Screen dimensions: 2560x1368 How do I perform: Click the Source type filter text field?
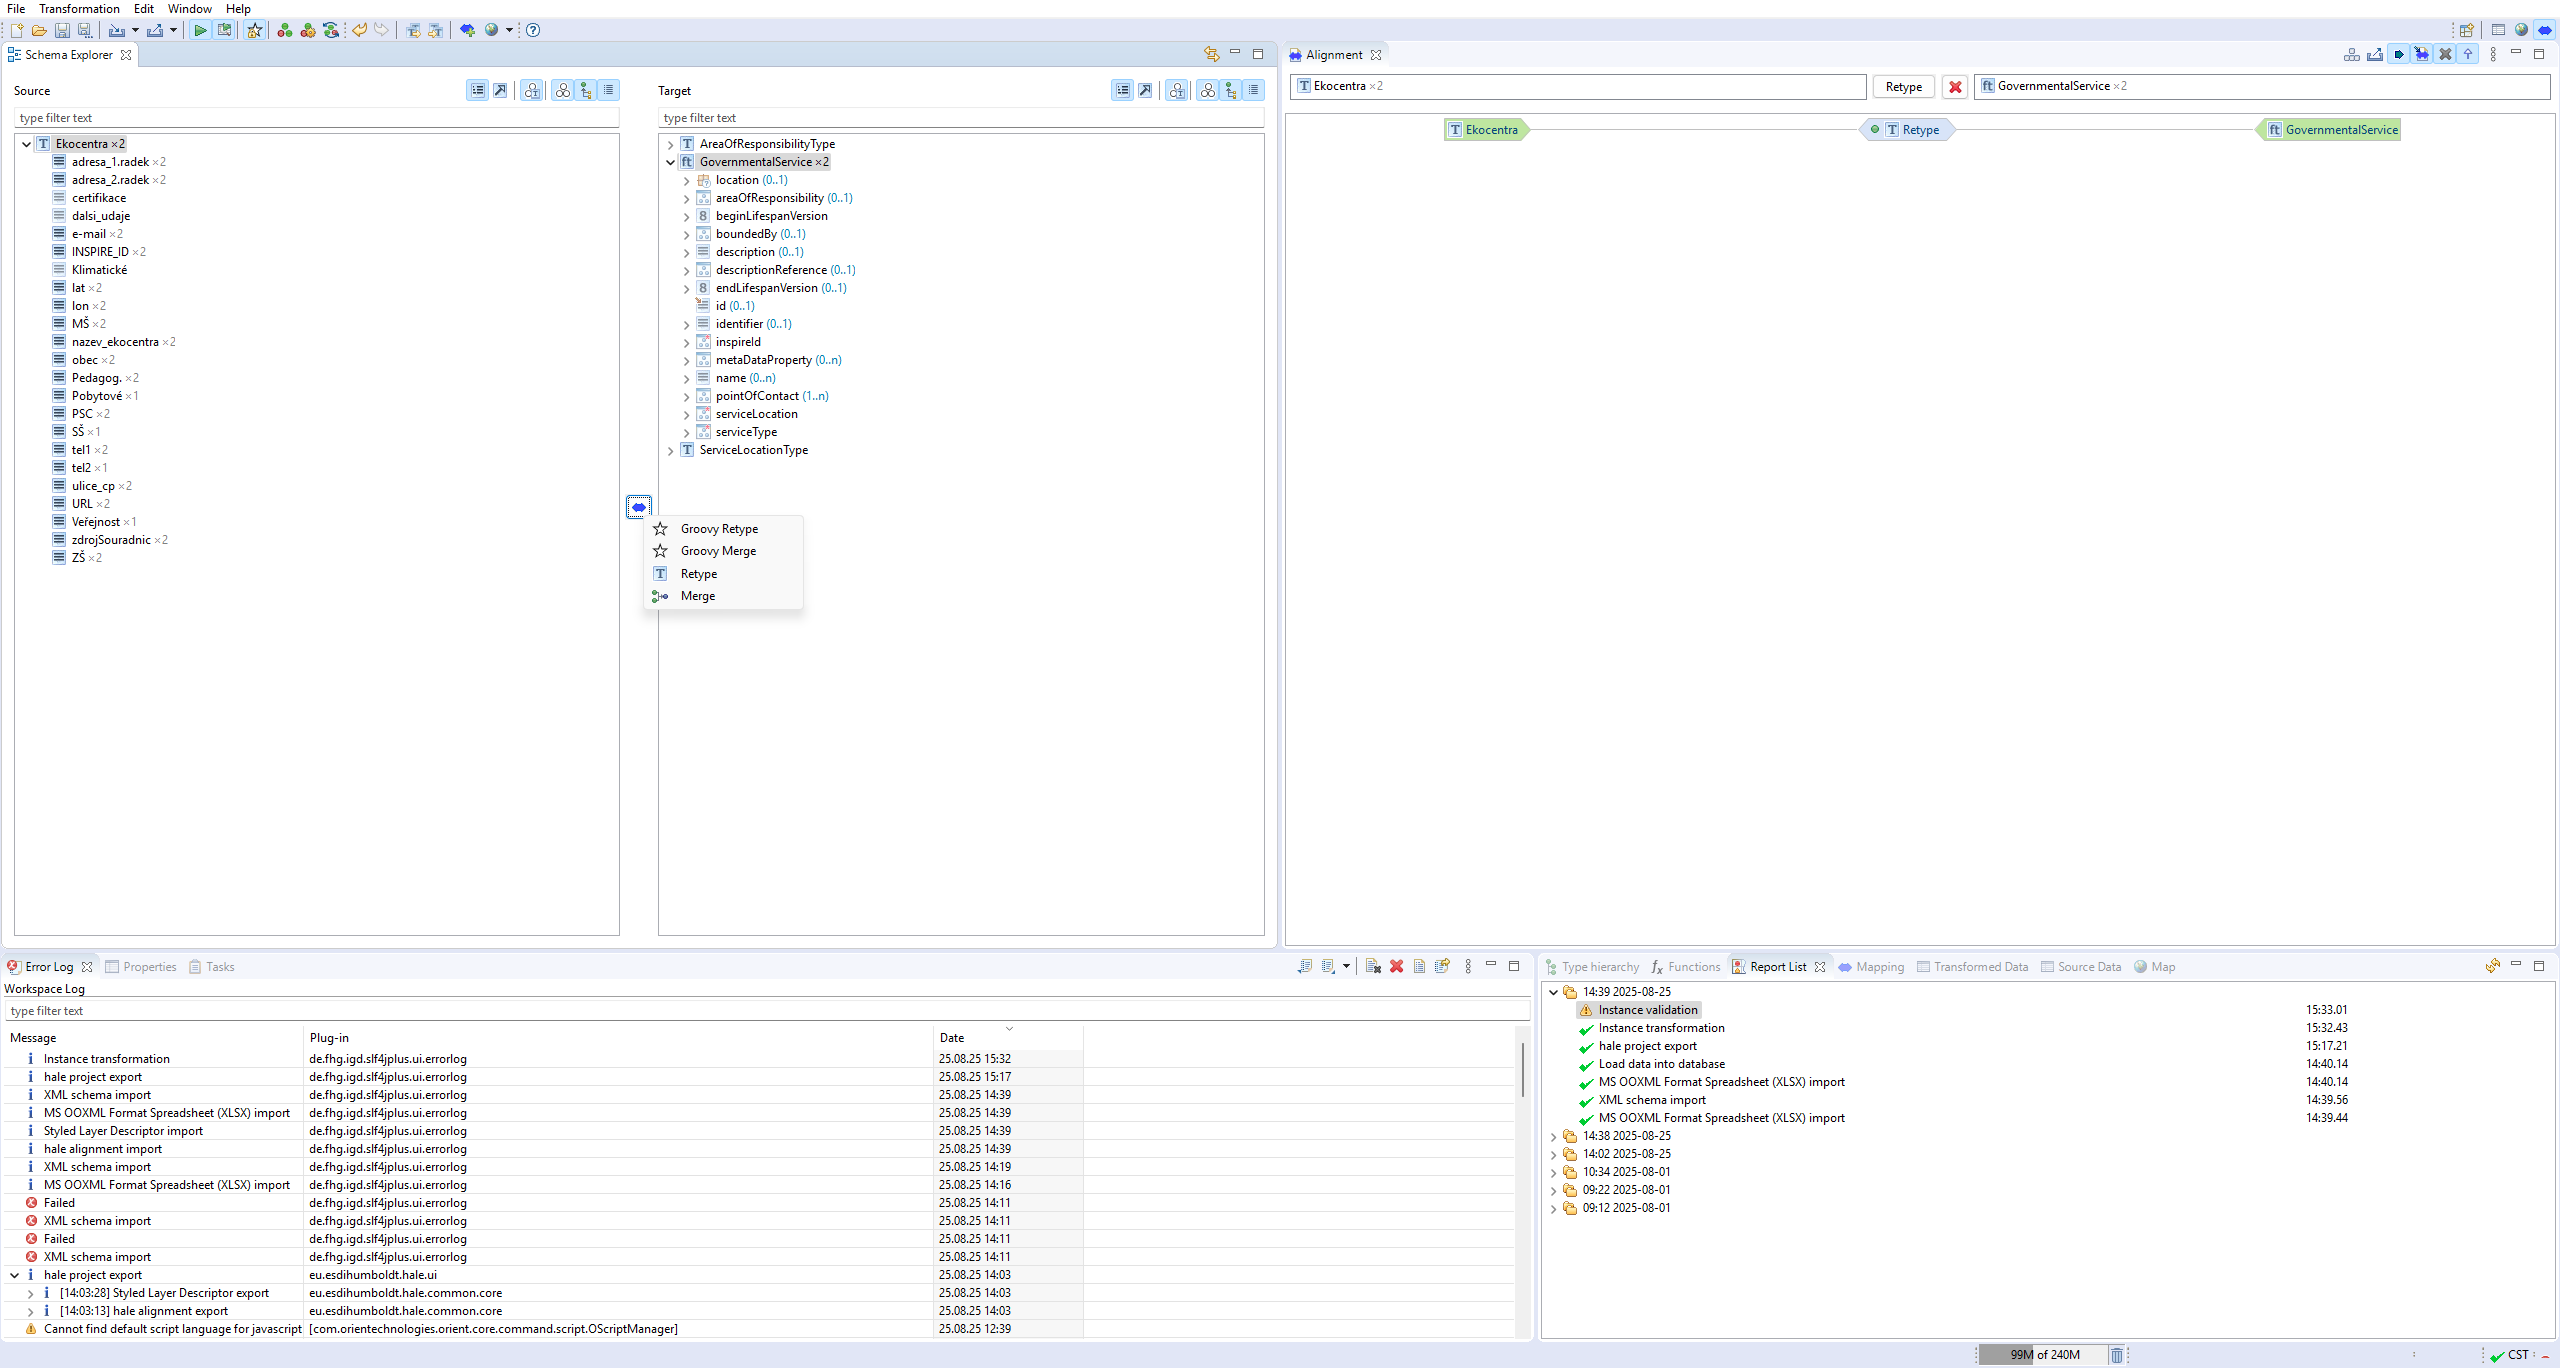pos(316,118)
